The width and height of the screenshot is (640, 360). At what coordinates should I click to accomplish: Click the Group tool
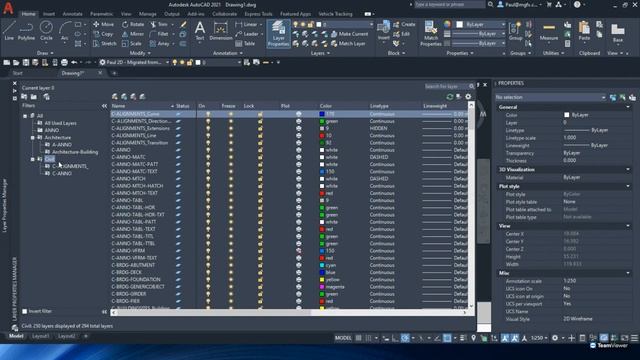(516, 31)
